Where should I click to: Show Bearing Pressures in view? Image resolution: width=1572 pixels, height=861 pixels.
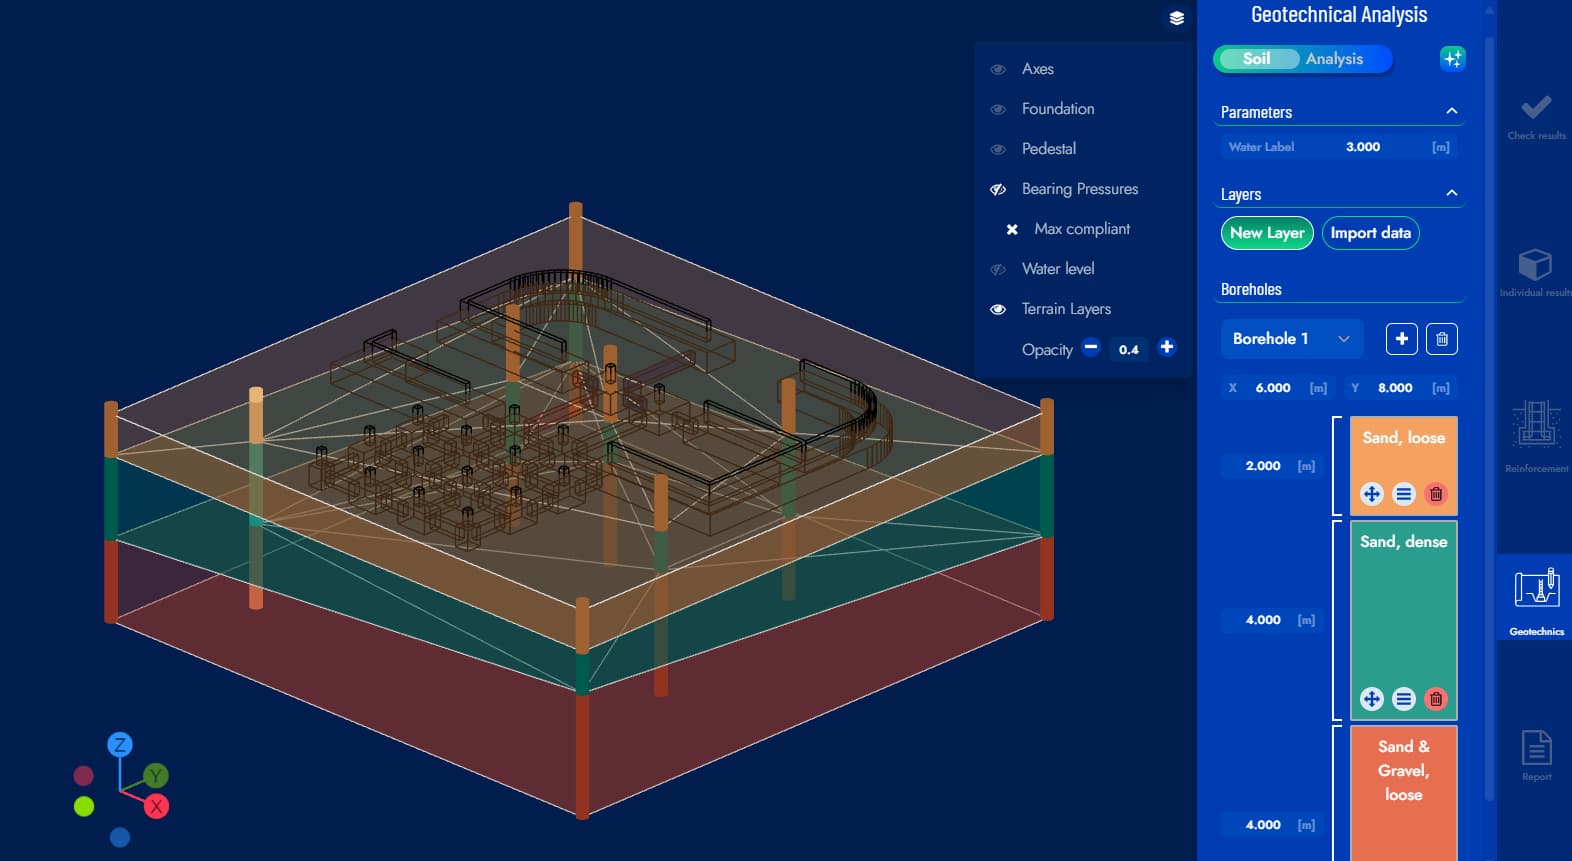997,189
